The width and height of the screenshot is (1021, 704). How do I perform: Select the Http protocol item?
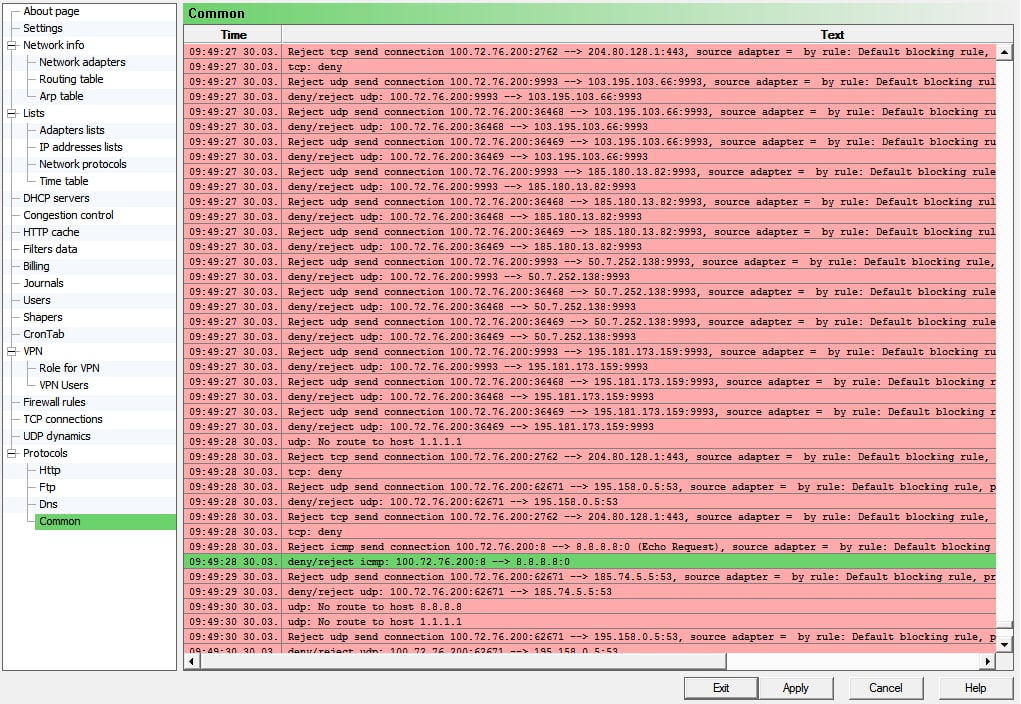(x=49, y=470)
